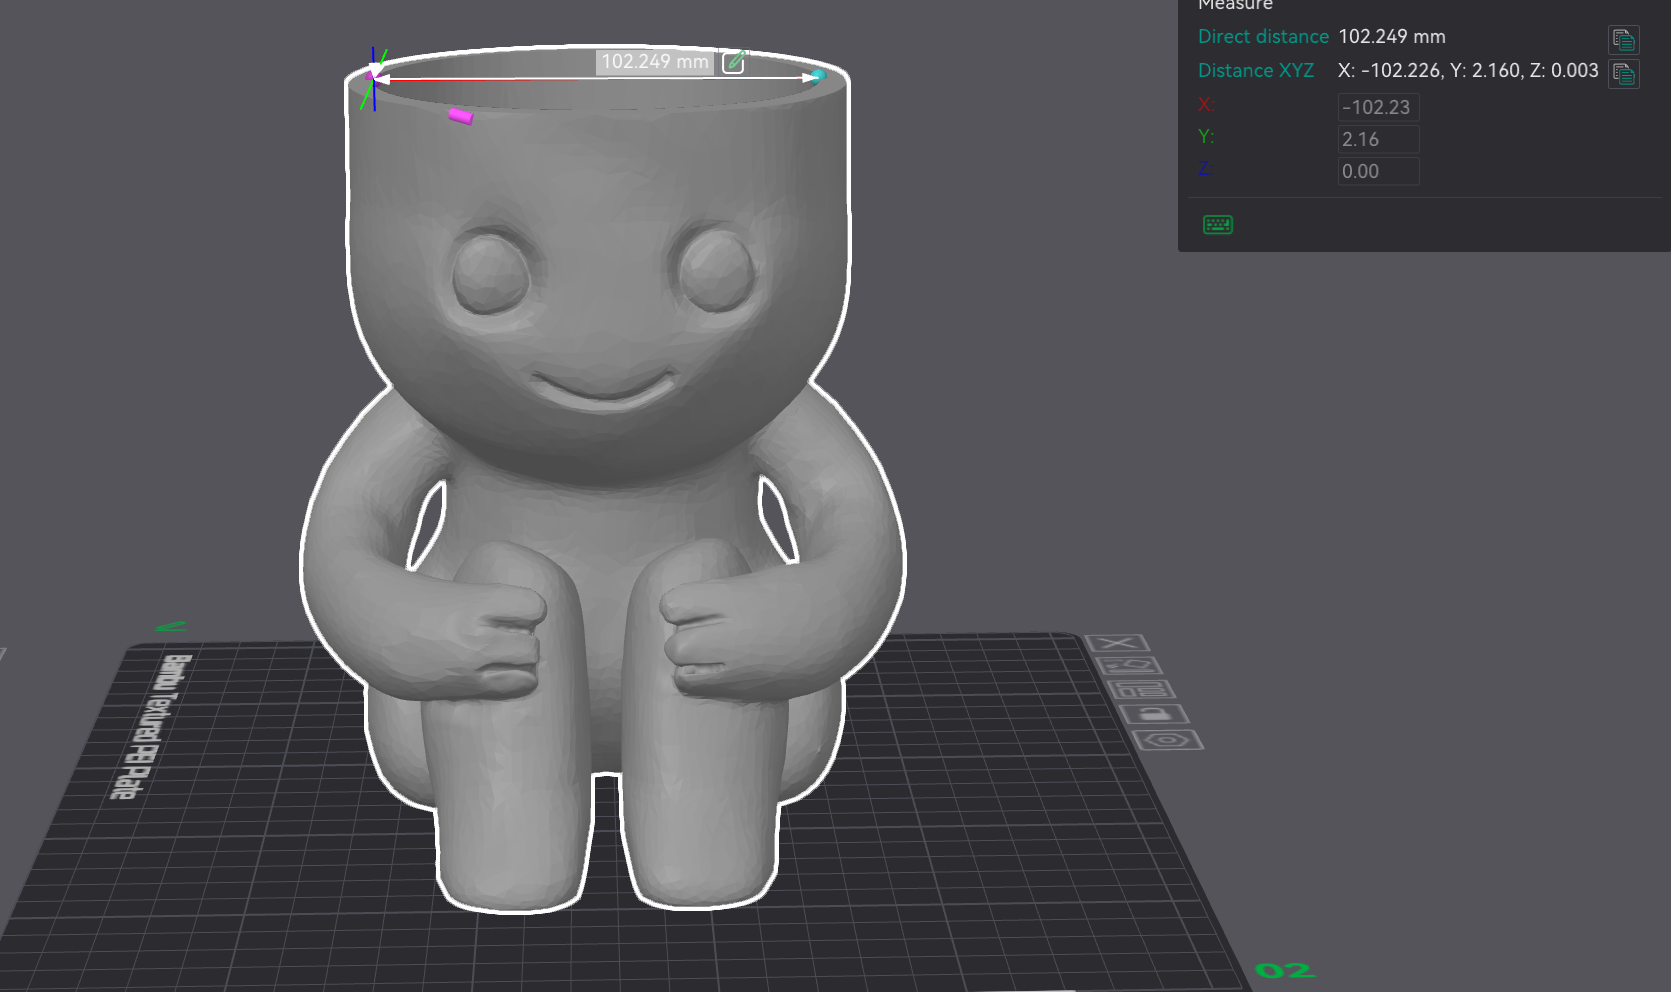Viewport: 1671px width, 992px height.
Task: Click the Direct distance label text
Action: (1263, 37)
